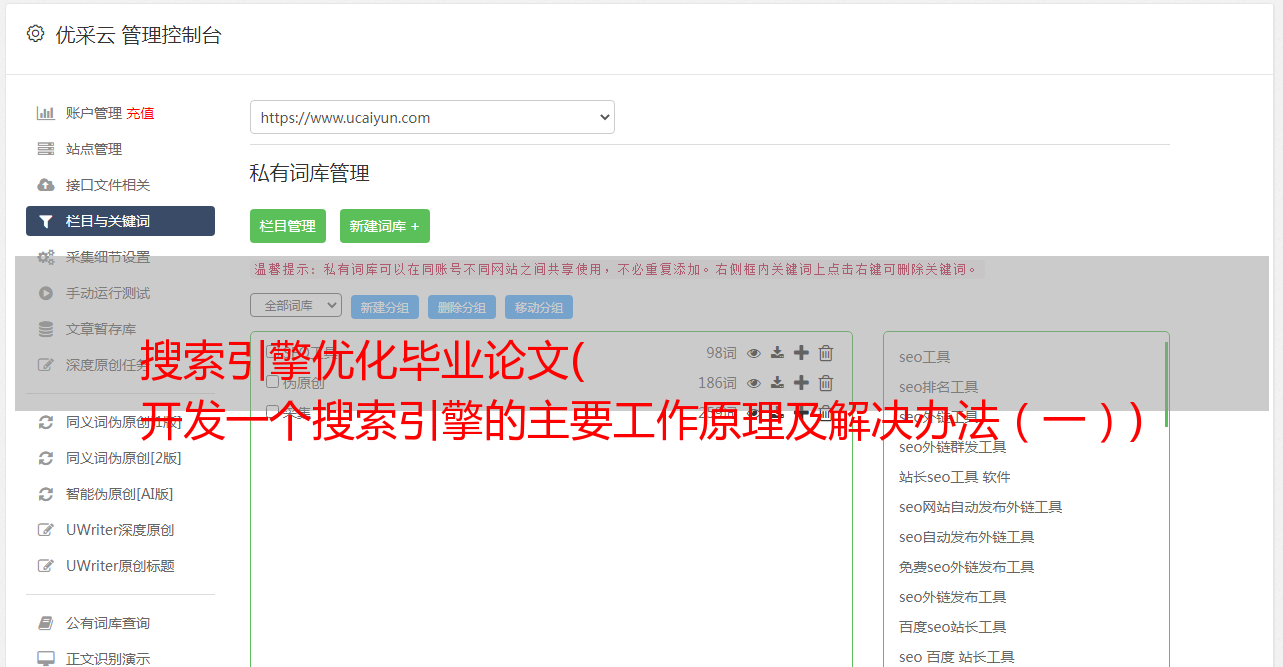Click the '186词' count text
1283x667 pixels.
(x=717, y=383)
